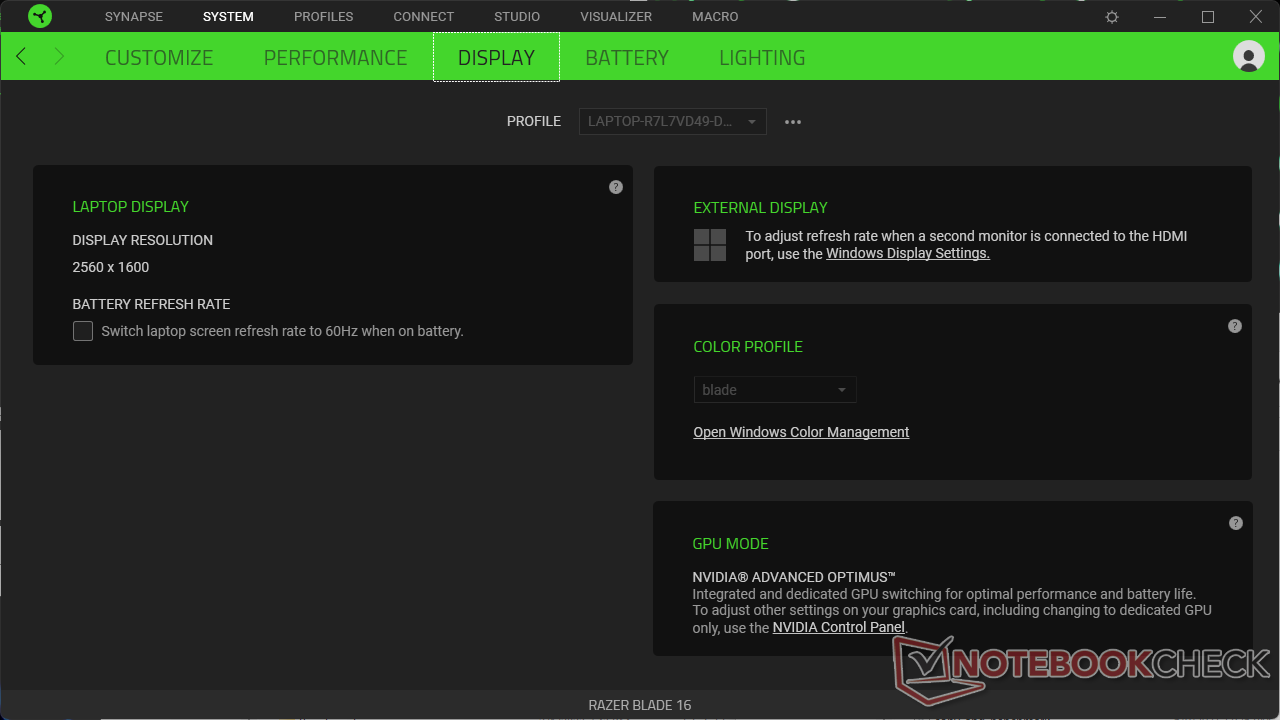Click the forward navigation arrow
The width and height of the screenshot is (1280, 720).
[x=58, y=57]
